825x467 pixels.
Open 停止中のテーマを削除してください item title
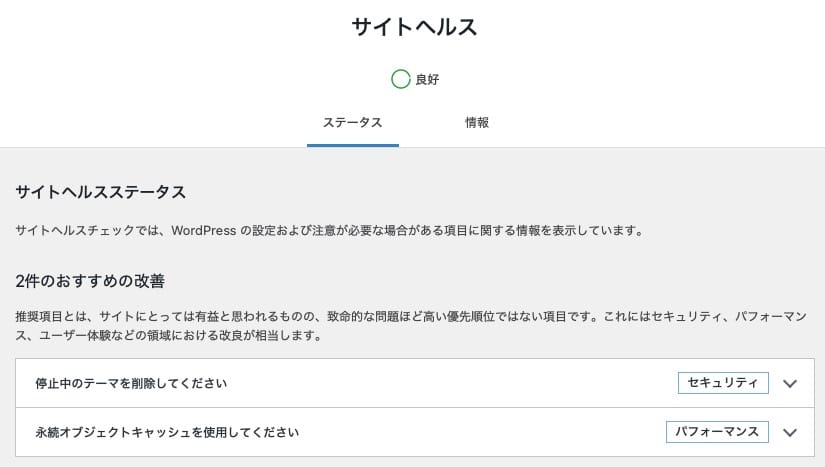pyautogui.click(x=131, y=383)
